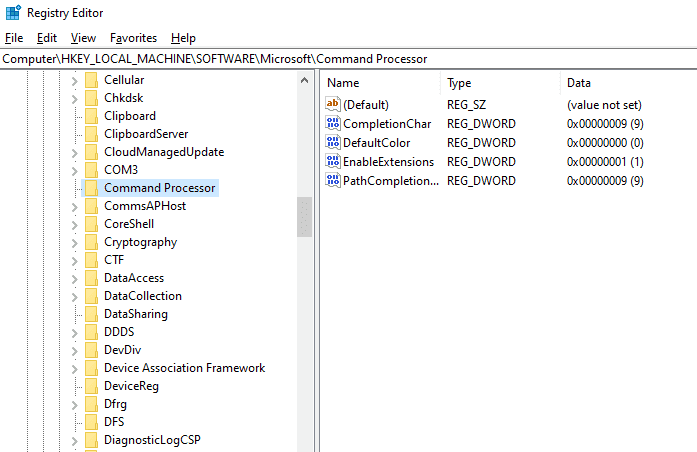Select the CompletionChar value name
This screenshot has height=452, width=697.
tap(387, 124)
